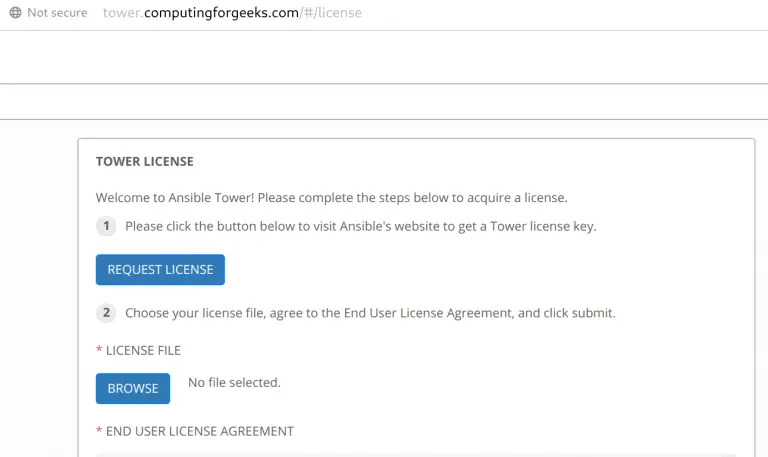
Task: Click the globe site-info icon
Action: pyautogui.click(x=15, y=13)
